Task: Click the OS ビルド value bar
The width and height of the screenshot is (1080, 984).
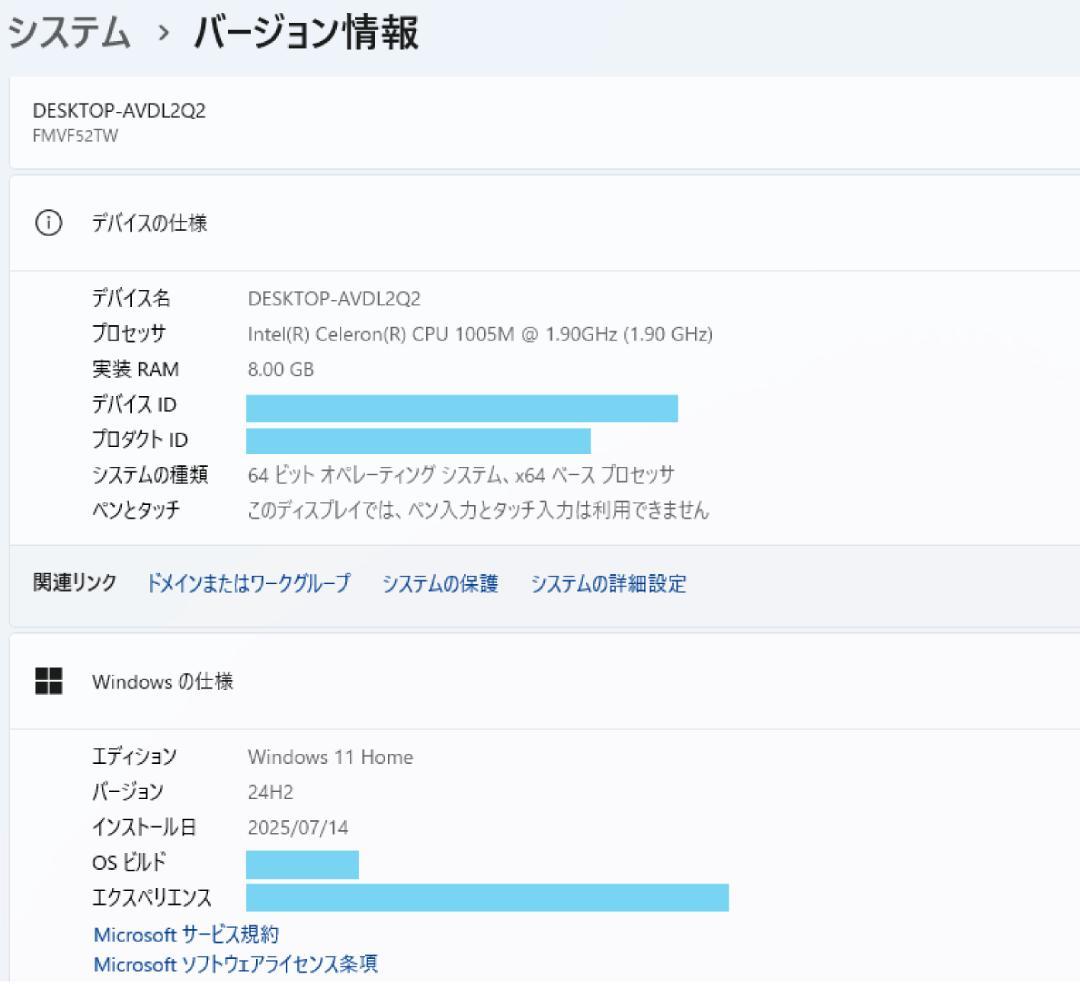Action: pyautogui.click(x=303, y=863)
